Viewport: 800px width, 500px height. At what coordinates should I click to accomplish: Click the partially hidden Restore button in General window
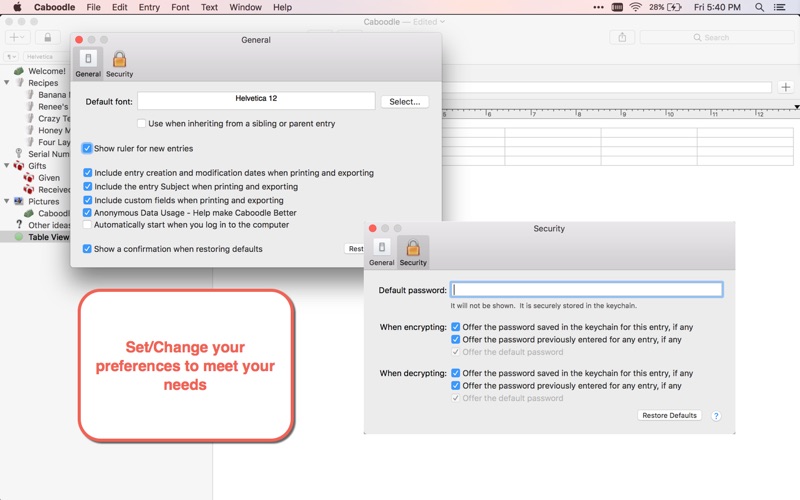click(x=355, y=248)
